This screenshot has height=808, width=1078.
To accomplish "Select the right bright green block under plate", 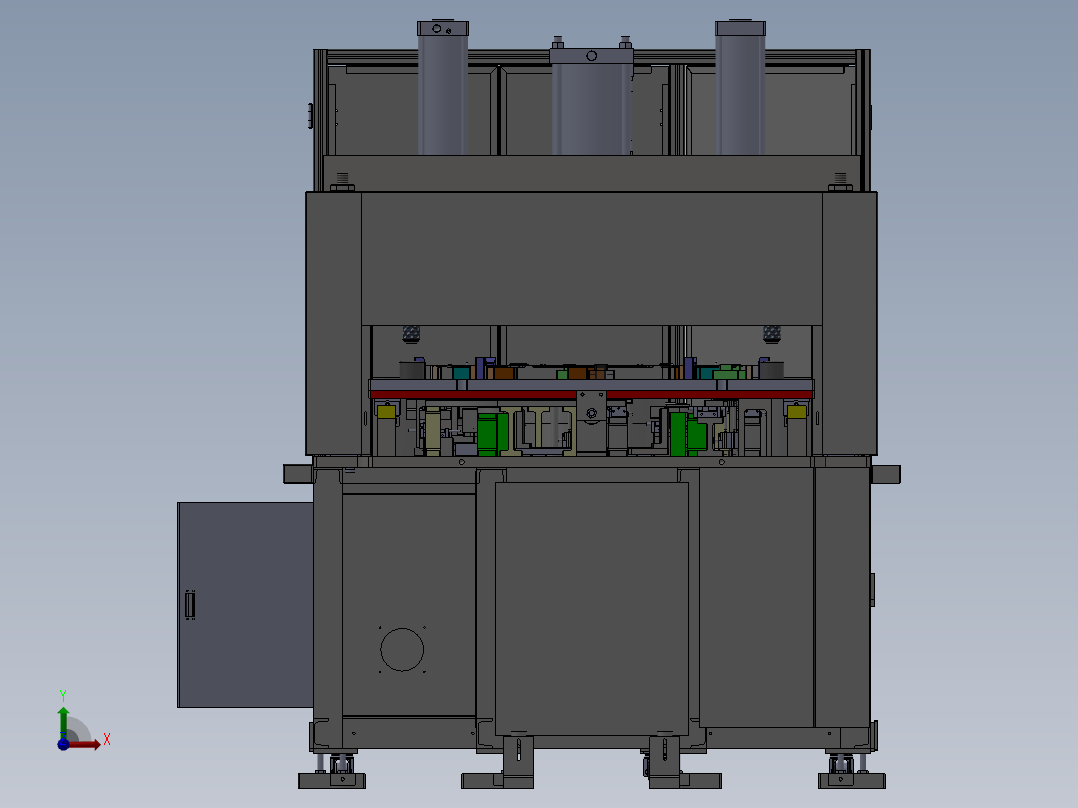I will point(688,434).
